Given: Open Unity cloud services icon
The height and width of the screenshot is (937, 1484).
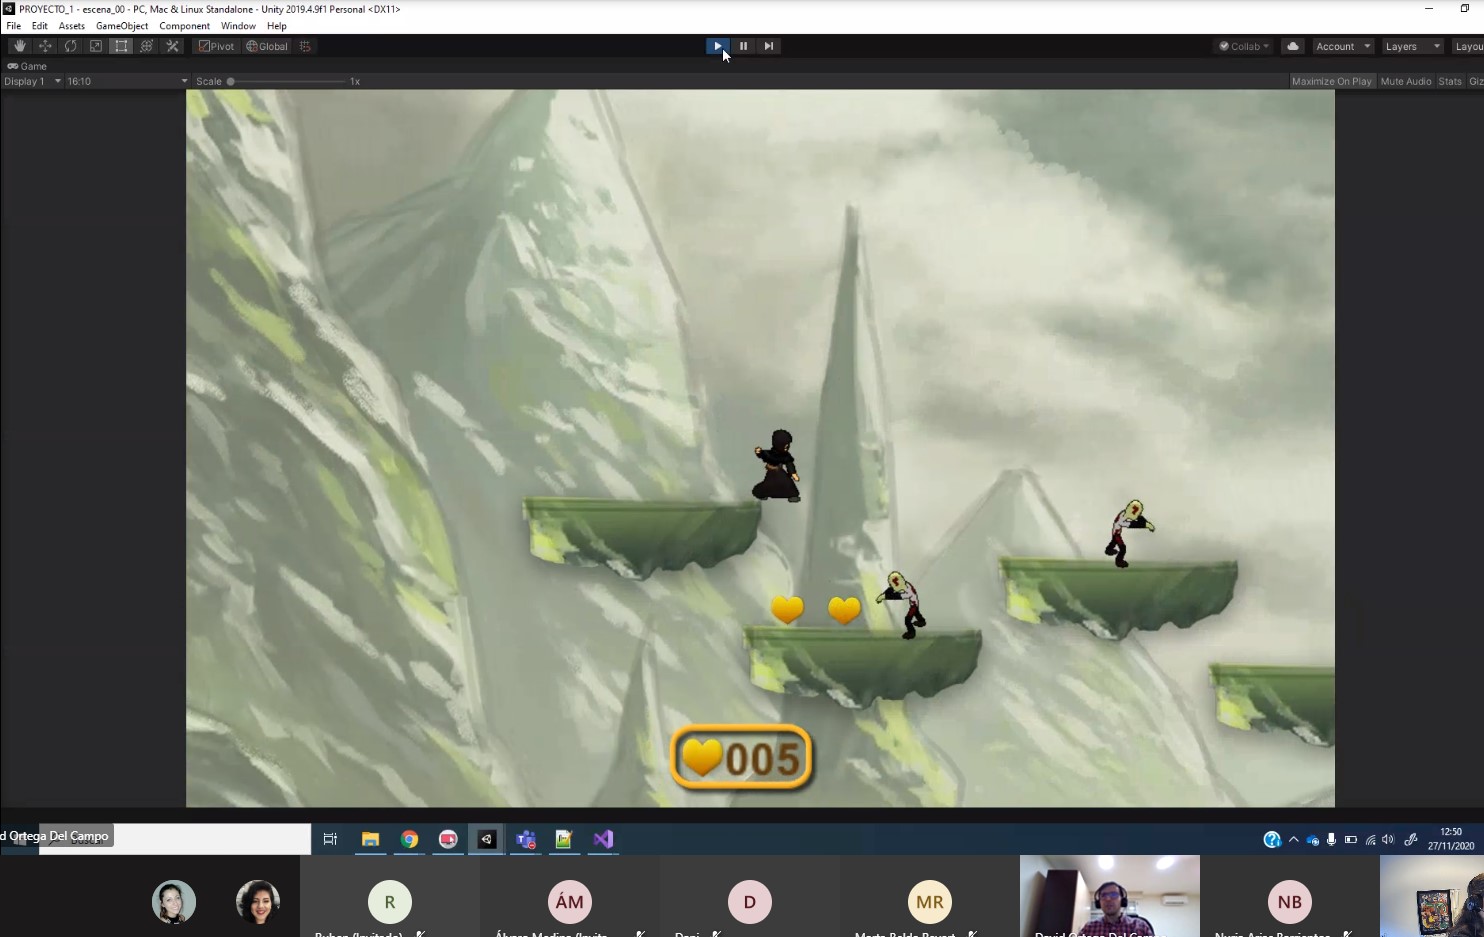Looking at the screenshot, I should [1293, 46].
